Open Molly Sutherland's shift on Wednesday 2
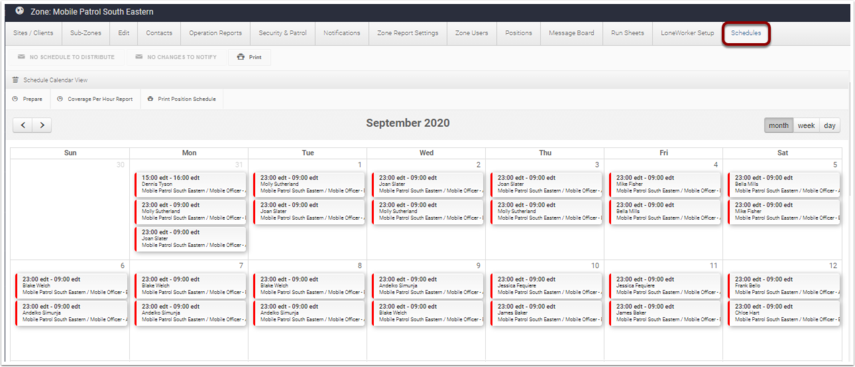This screenshot has height=367, width=855. point(428,212)
